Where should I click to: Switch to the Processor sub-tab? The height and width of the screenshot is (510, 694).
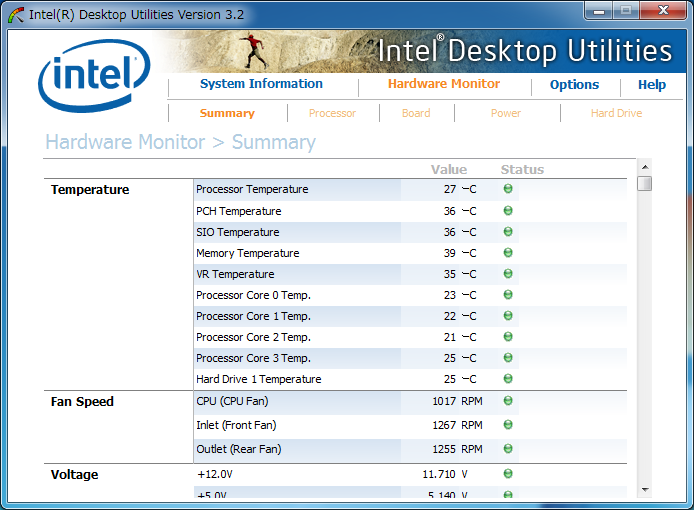pos(332,113)
